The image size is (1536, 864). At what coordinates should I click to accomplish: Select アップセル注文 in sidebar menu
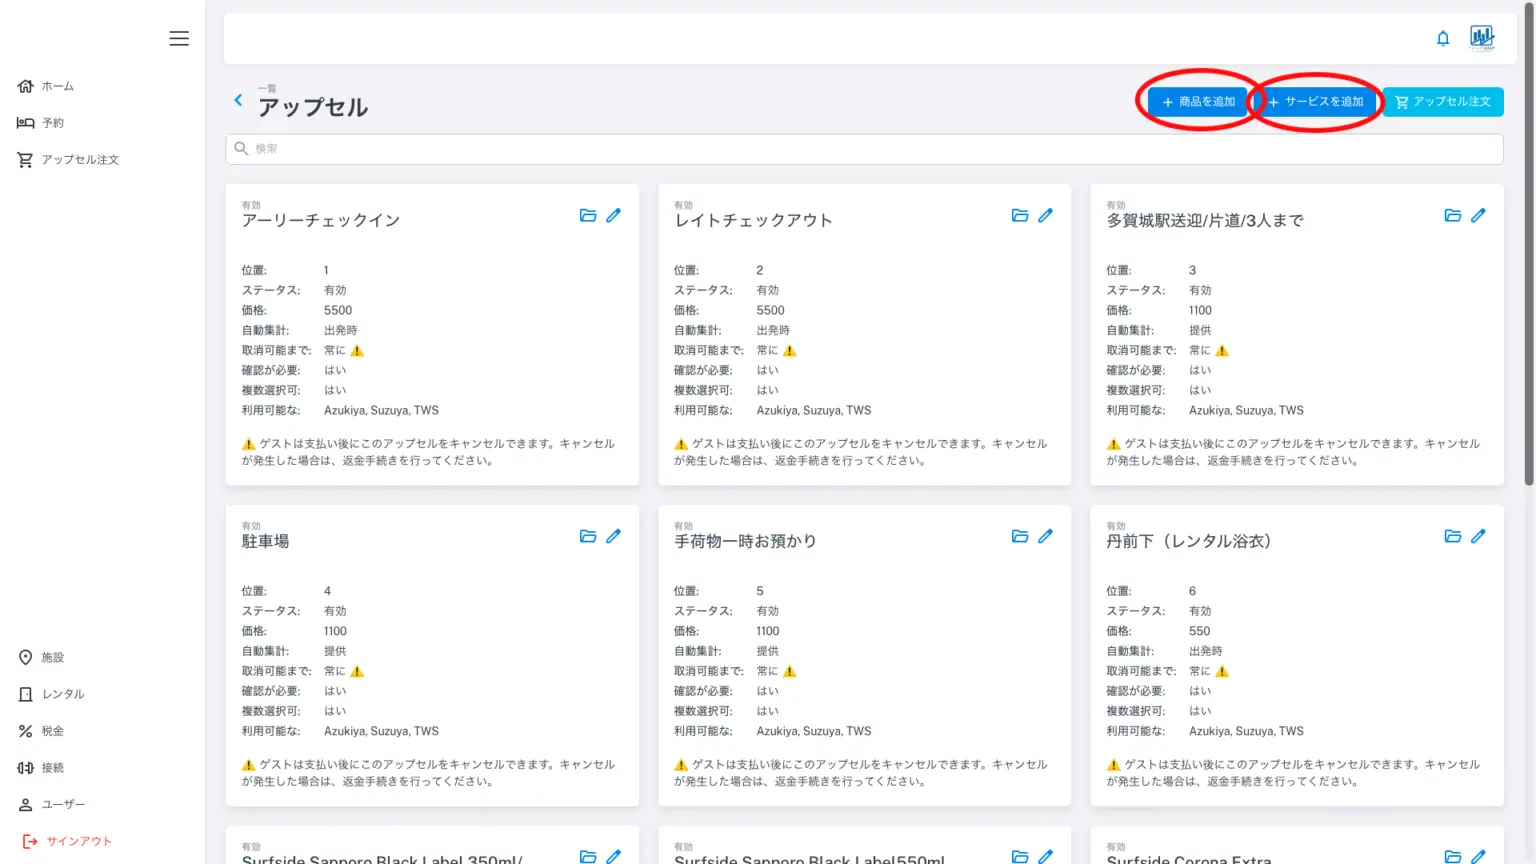79,160
